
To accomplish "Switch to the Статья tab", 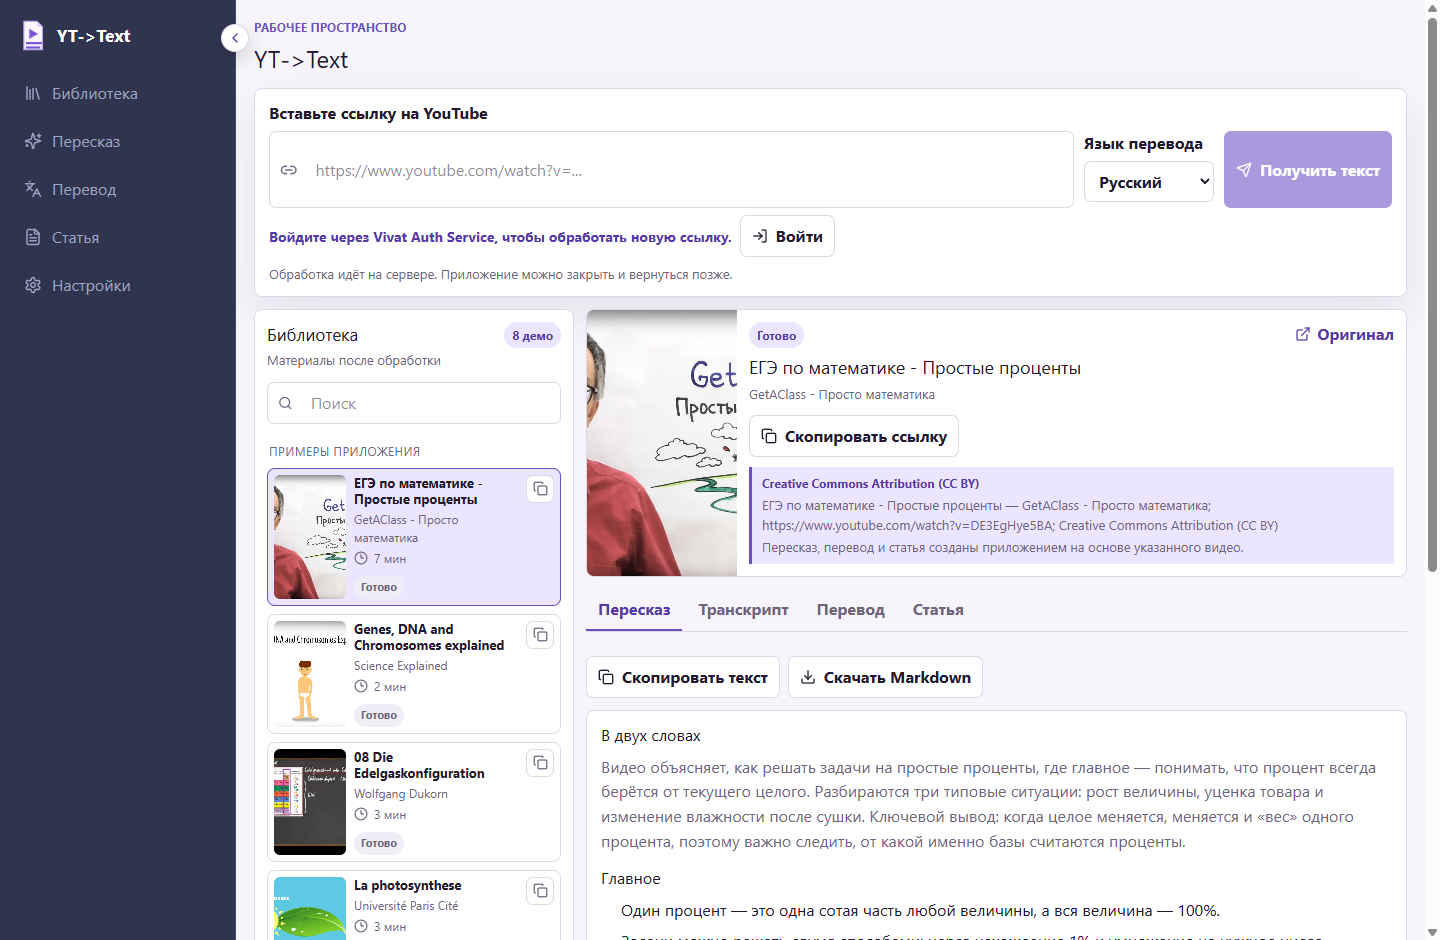I will click(938, 610).
